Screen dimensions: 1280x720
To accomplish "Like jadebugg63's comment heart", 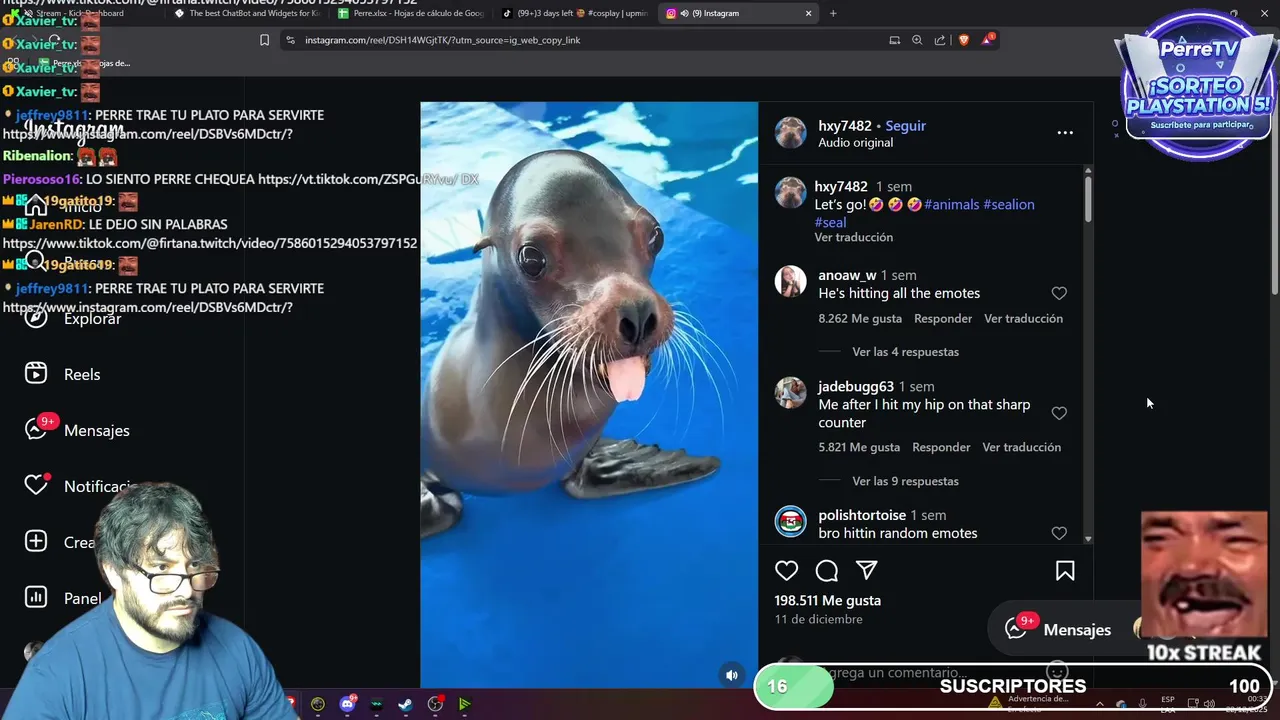I will coord(1059,413).
